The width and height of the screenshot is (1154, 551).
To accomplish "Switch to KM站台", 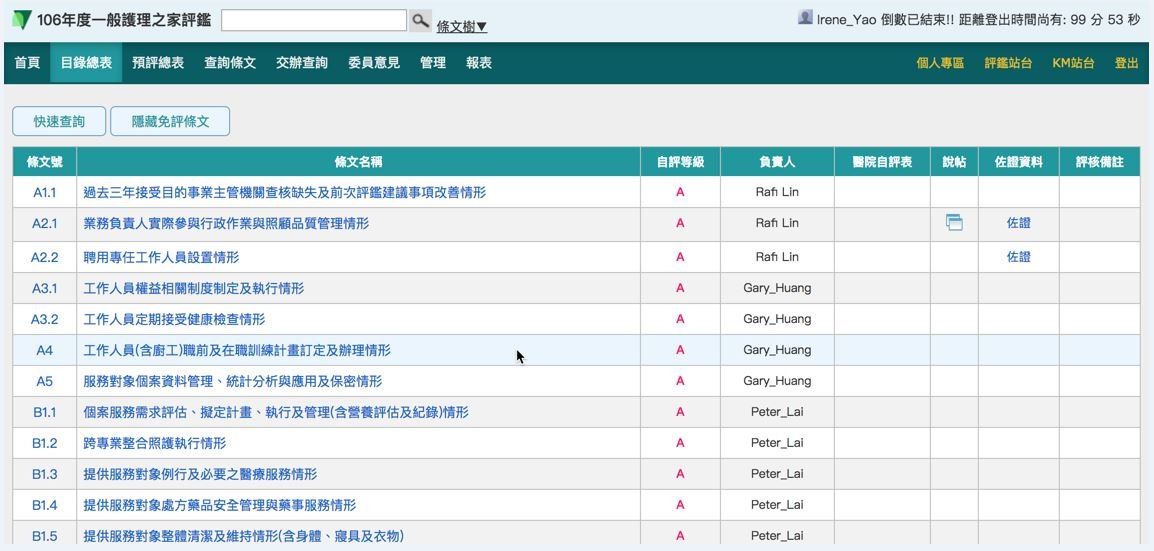I will (x=1073, y=63).
